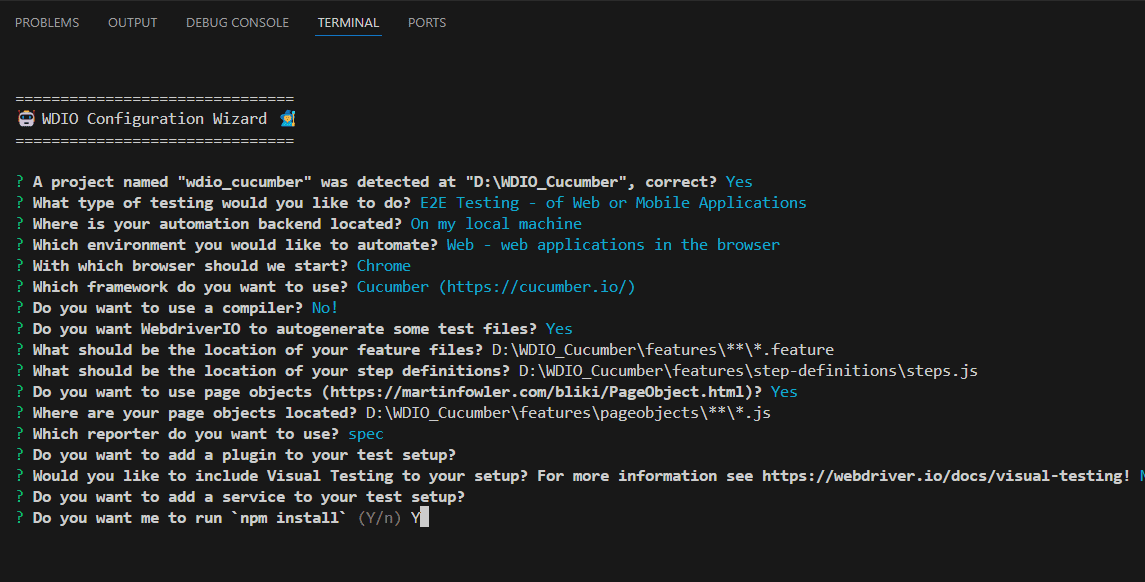Click the question mark before npm install prompt
Viewport: 1145px width, 582px height.
(18, 517)
